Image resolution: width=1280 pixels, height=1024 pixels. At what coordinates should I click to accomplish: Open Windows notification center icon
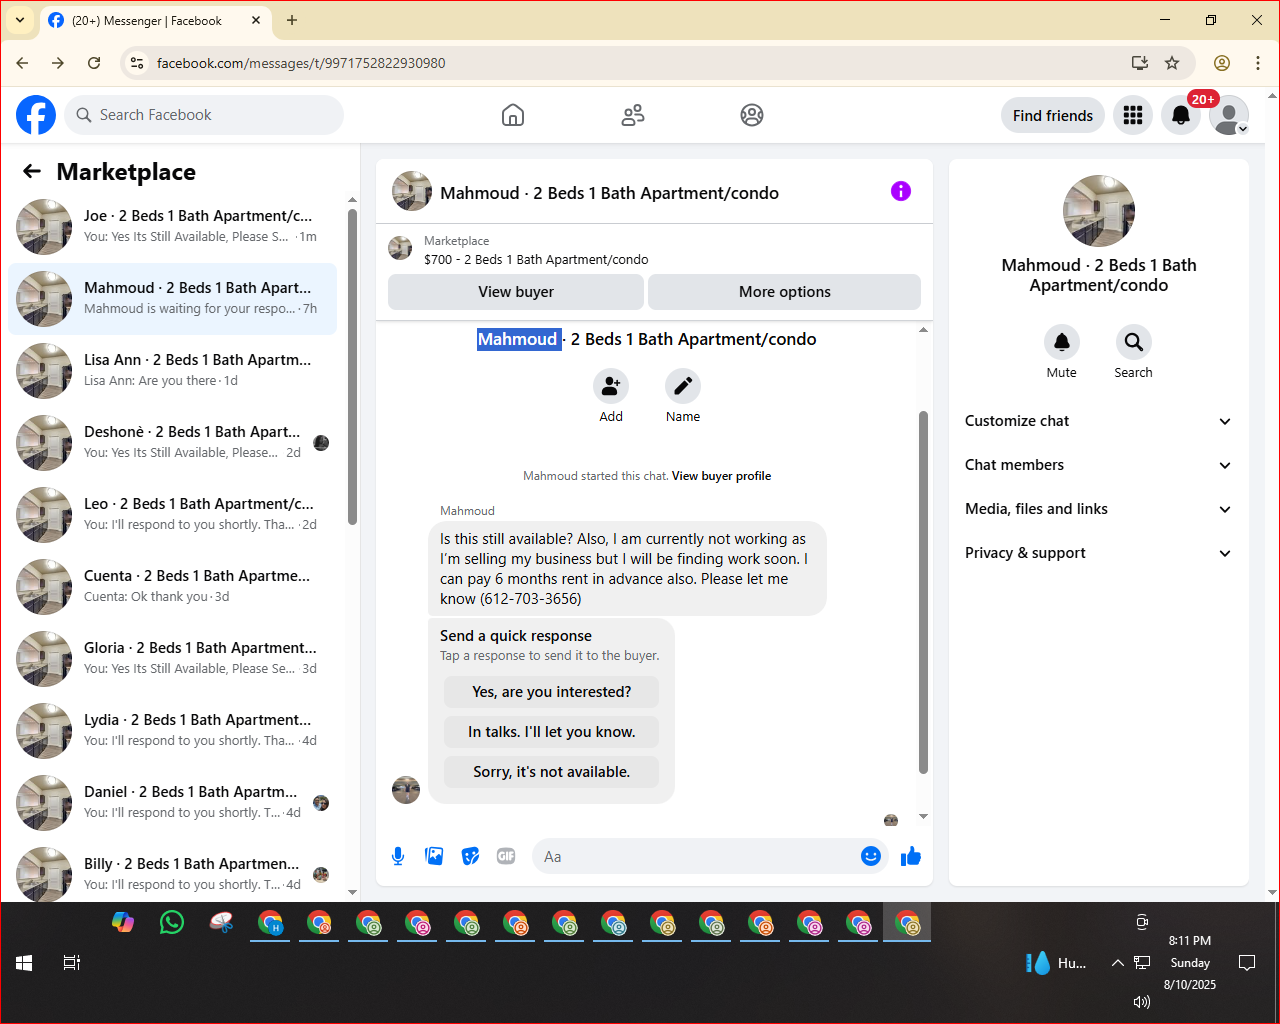(1247, 963)
